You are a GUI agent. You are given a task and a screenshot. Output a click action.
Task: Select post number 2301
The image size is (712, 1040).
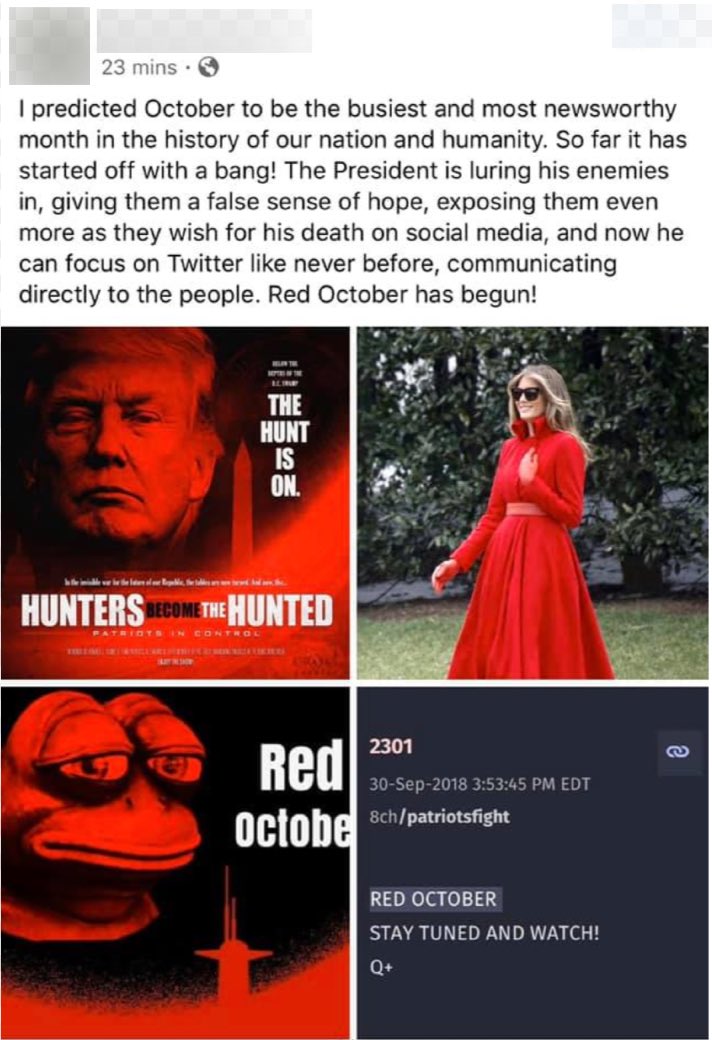point(391,746)
